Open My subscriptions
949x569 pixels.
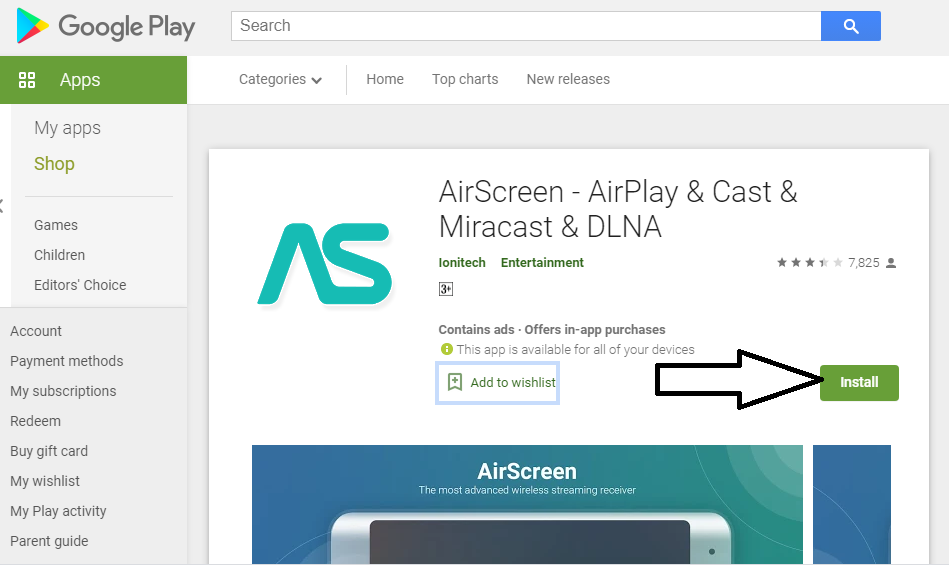click(x=63, y=391)
